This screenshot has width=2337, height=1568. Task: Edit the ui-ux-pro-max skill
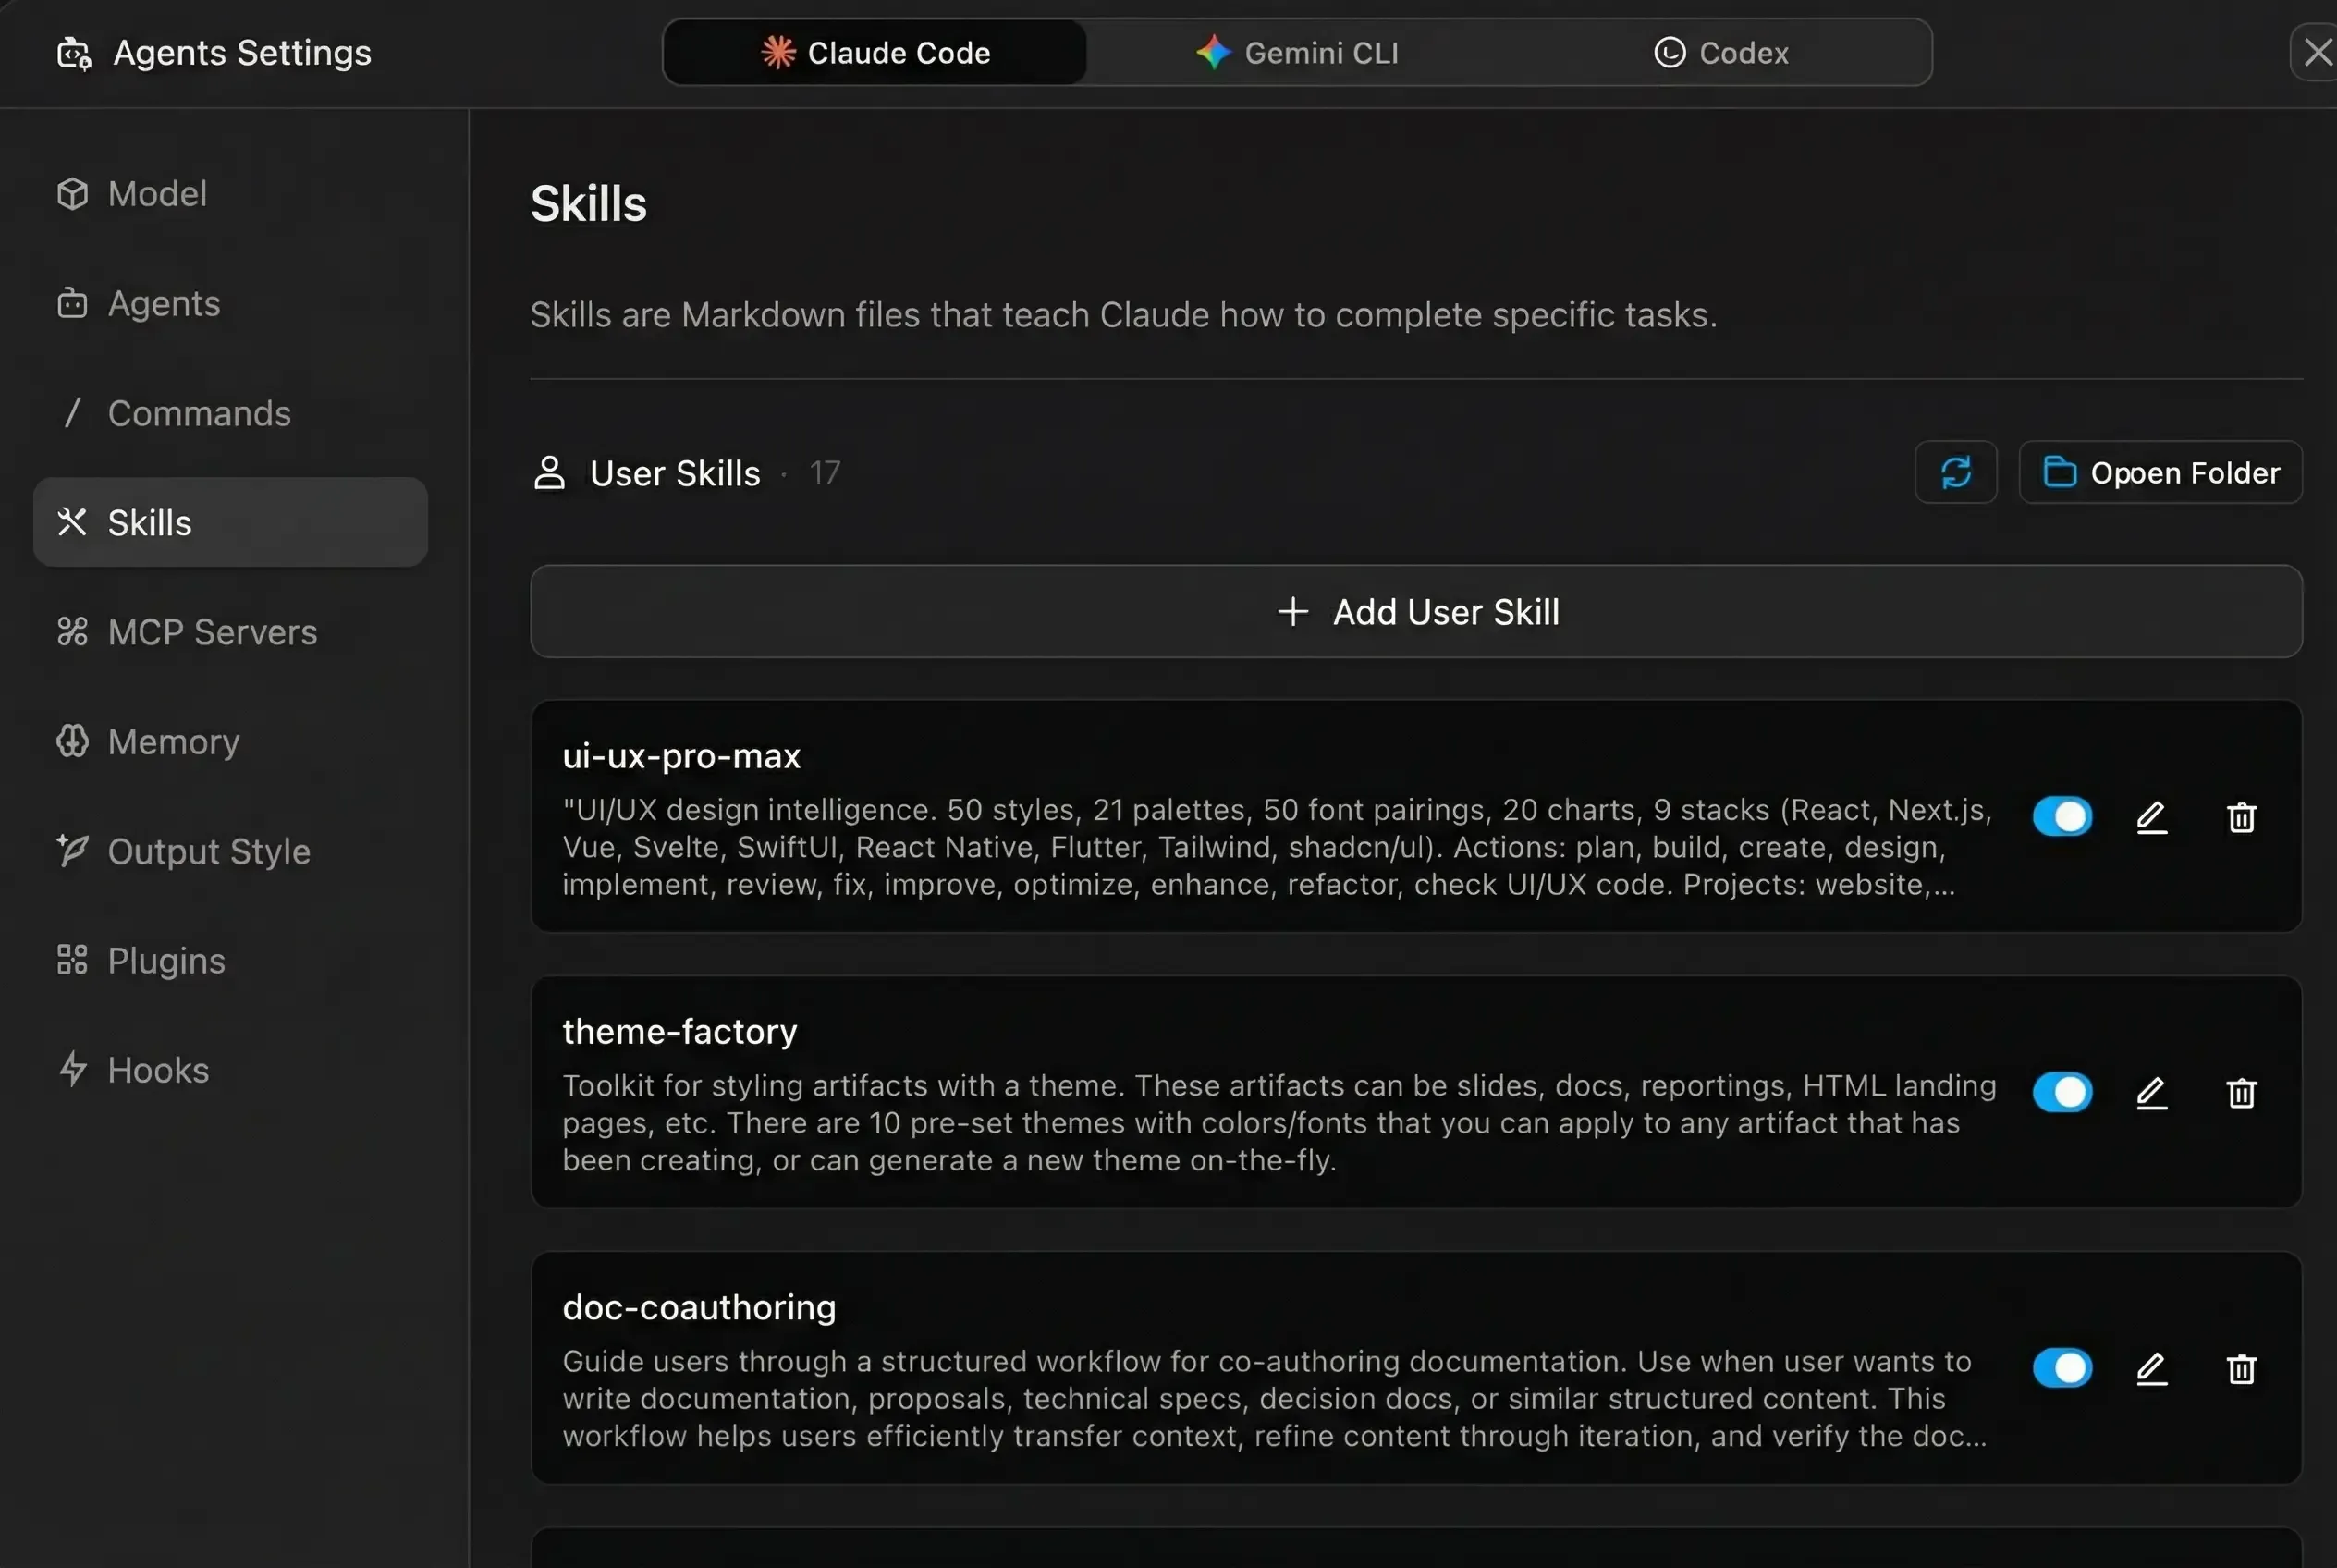pos(2152,817)
